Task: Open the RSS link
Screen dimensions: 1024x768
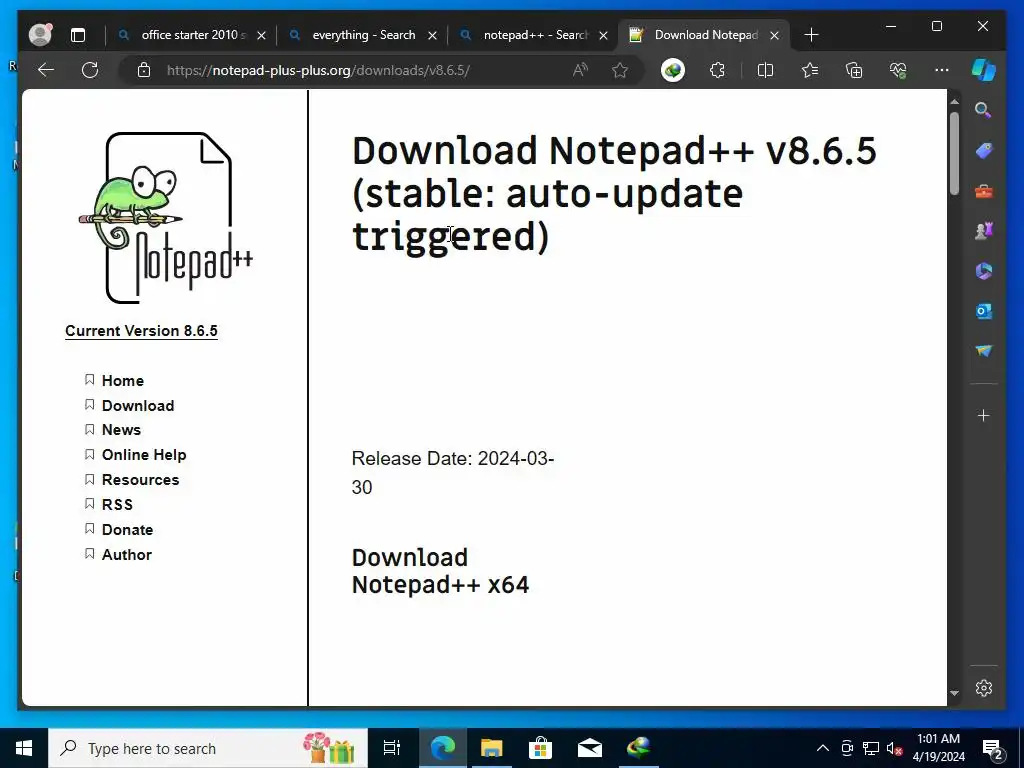Action: [x=117, y=505]
